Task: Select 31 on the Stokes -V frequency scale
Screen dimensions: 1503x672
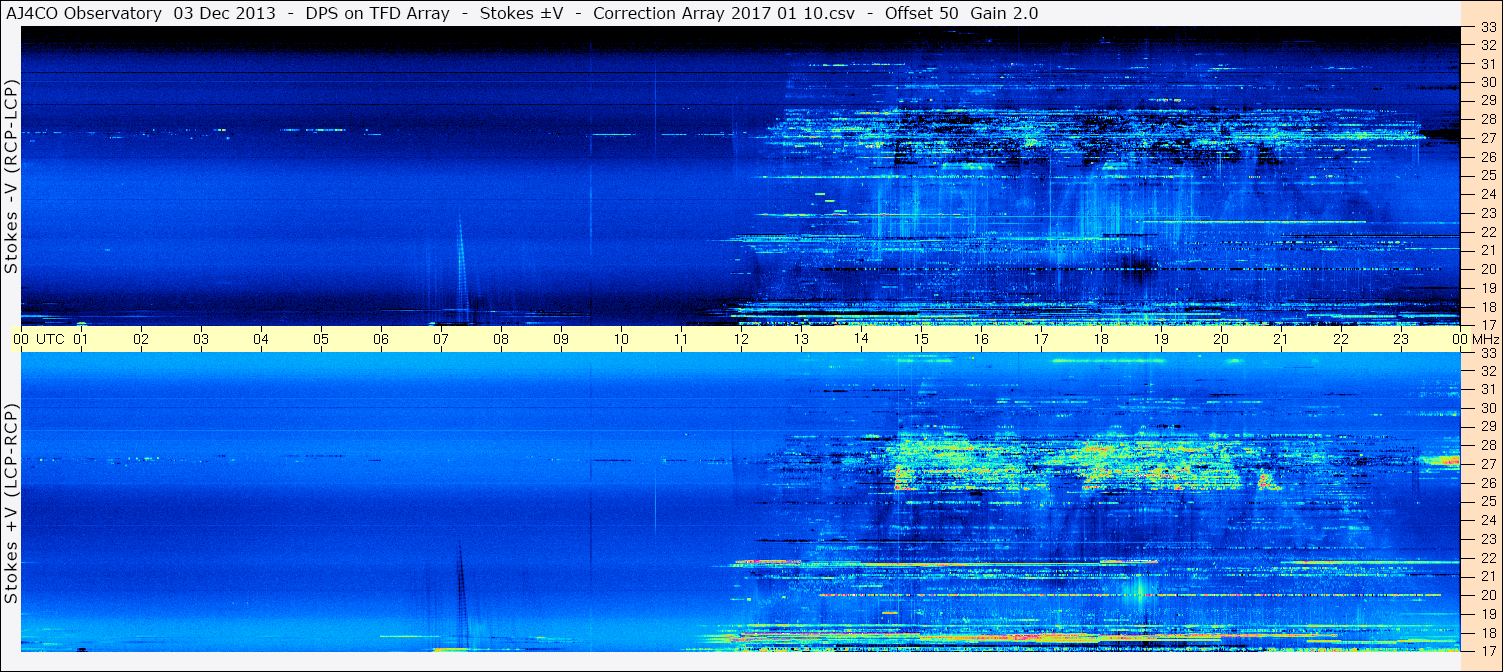Action: coord(1487,63)
